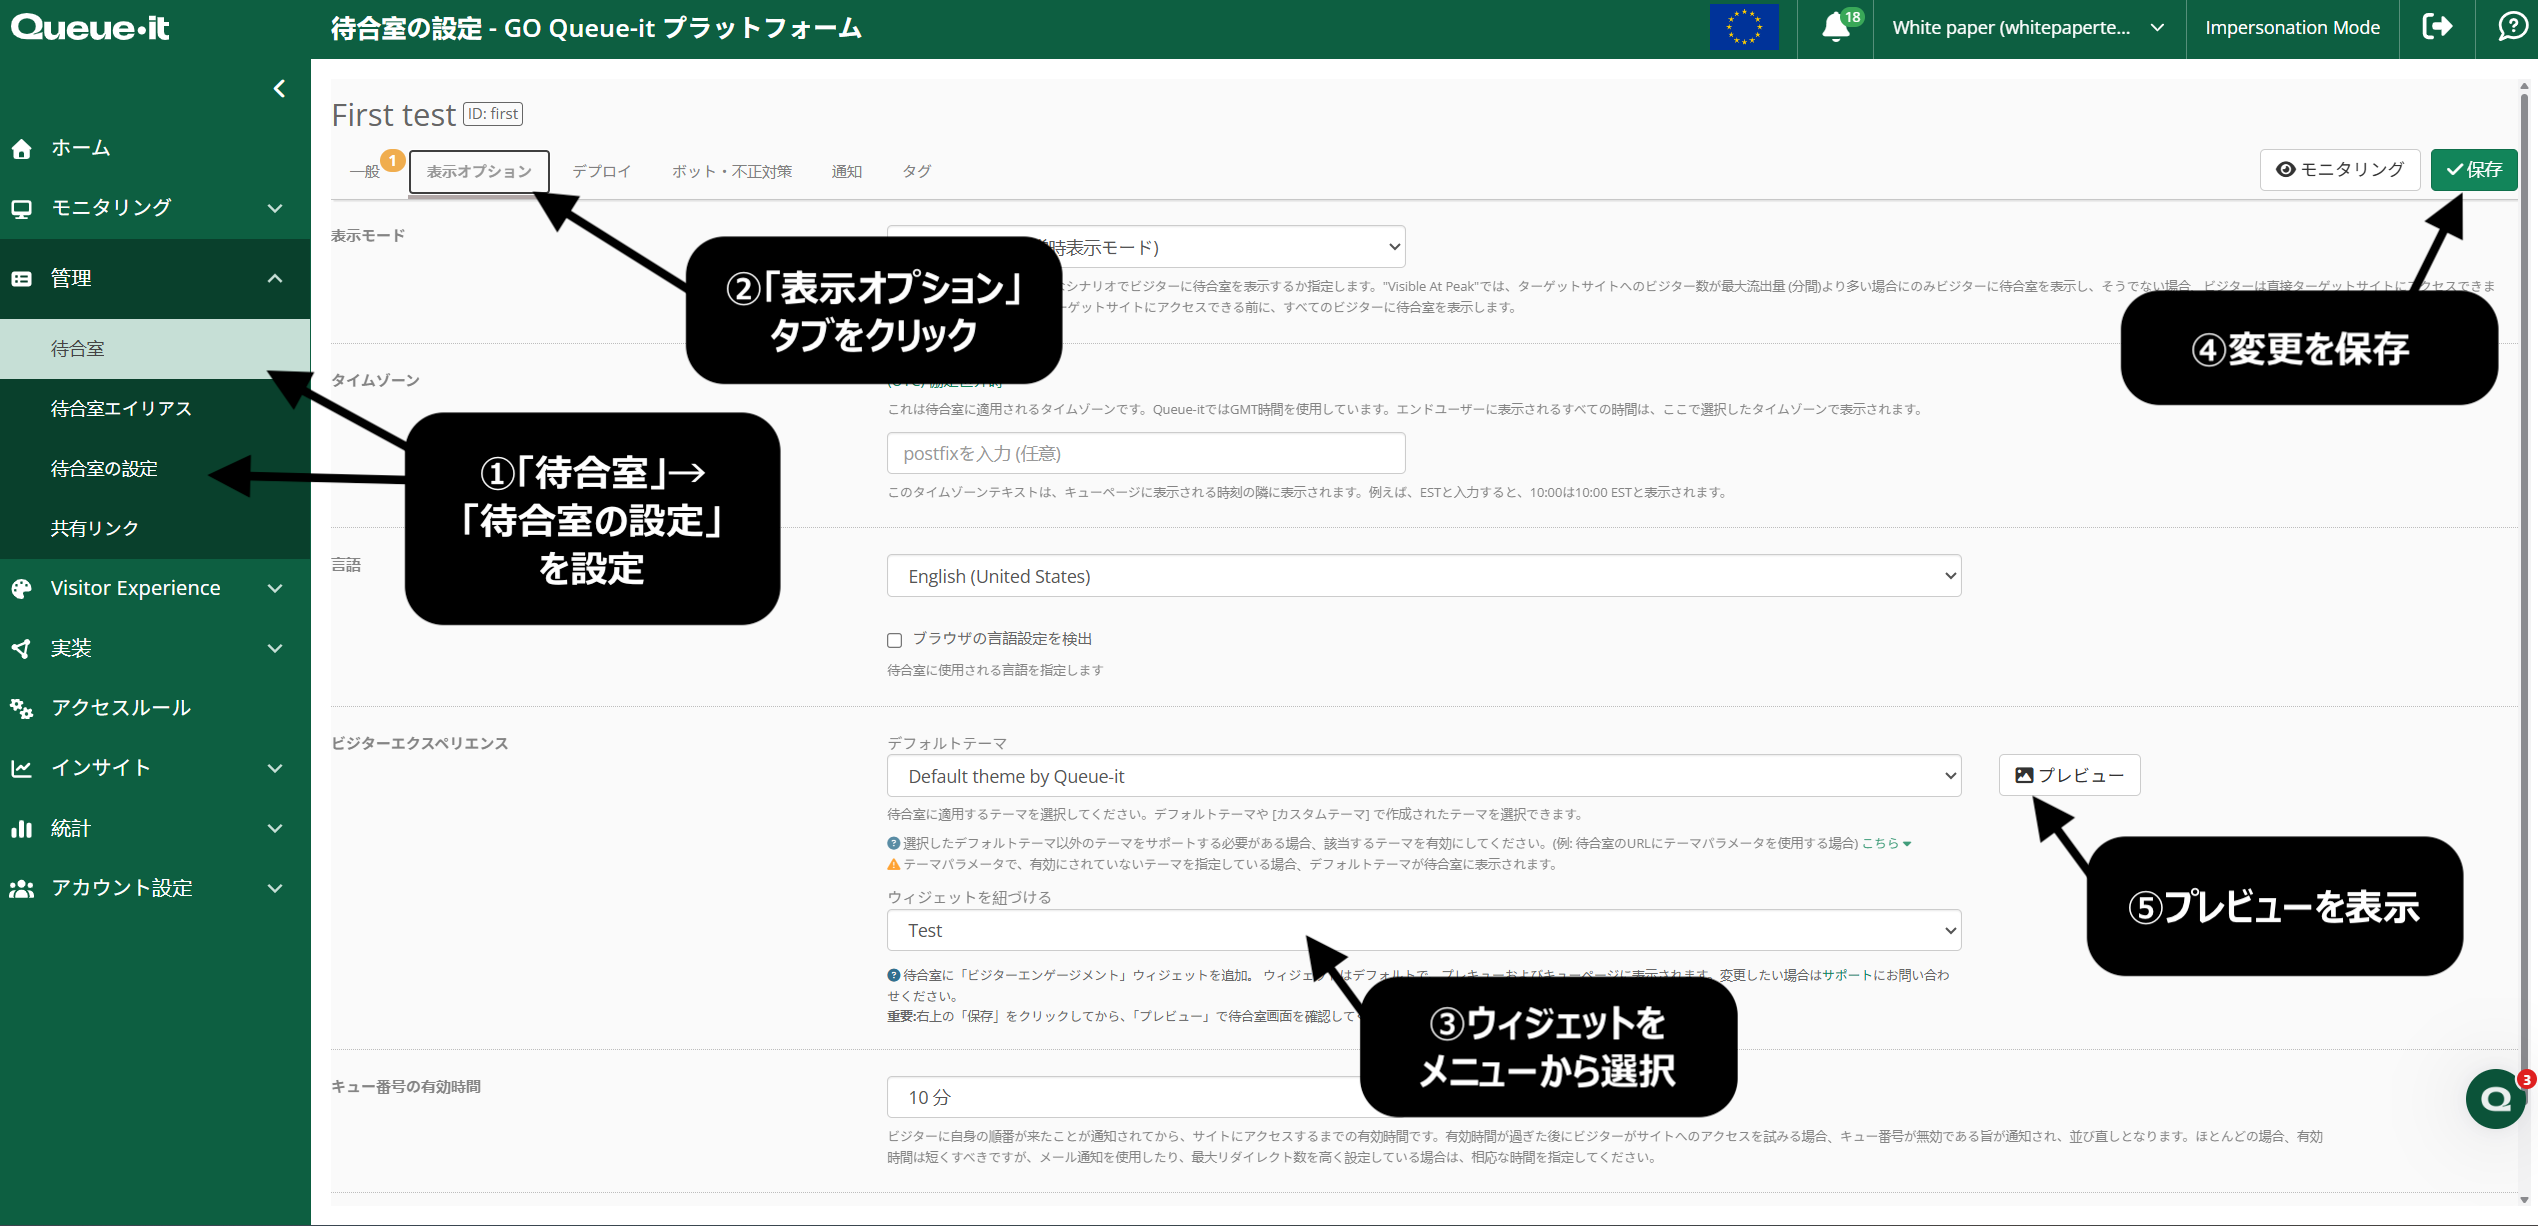This screenshot has width=2538, height=1226.
Task: Click the logout icon in the top bar
Action: tap(2437, 27)
